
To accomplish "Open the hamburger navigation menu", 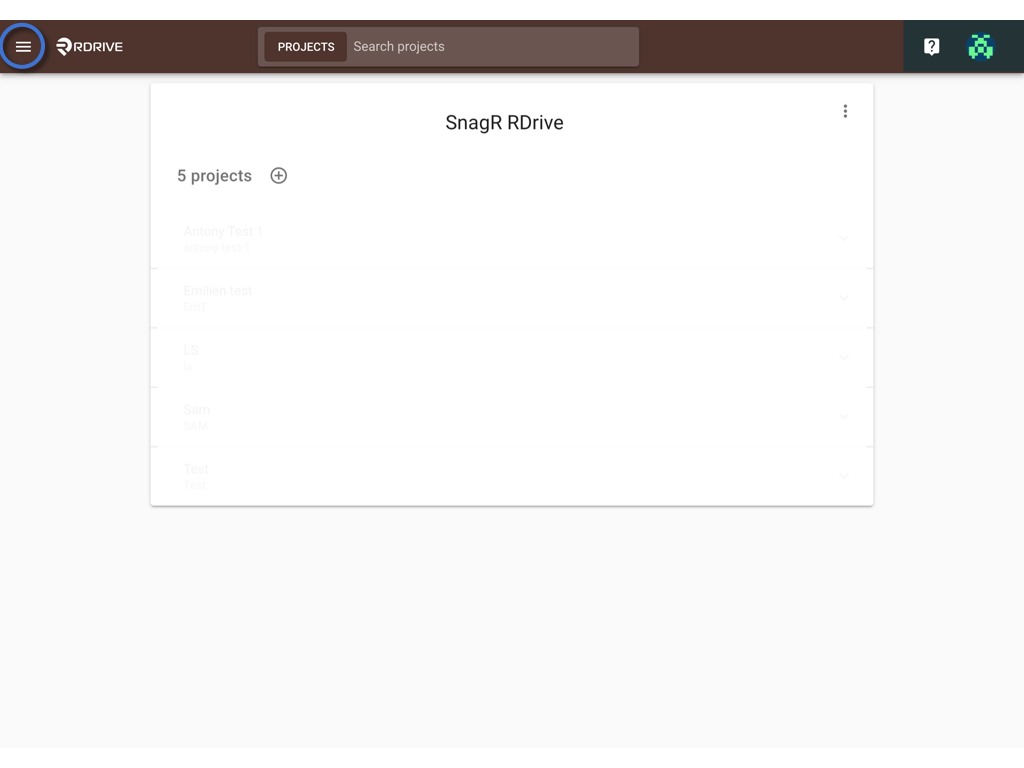I will point(23,46).
